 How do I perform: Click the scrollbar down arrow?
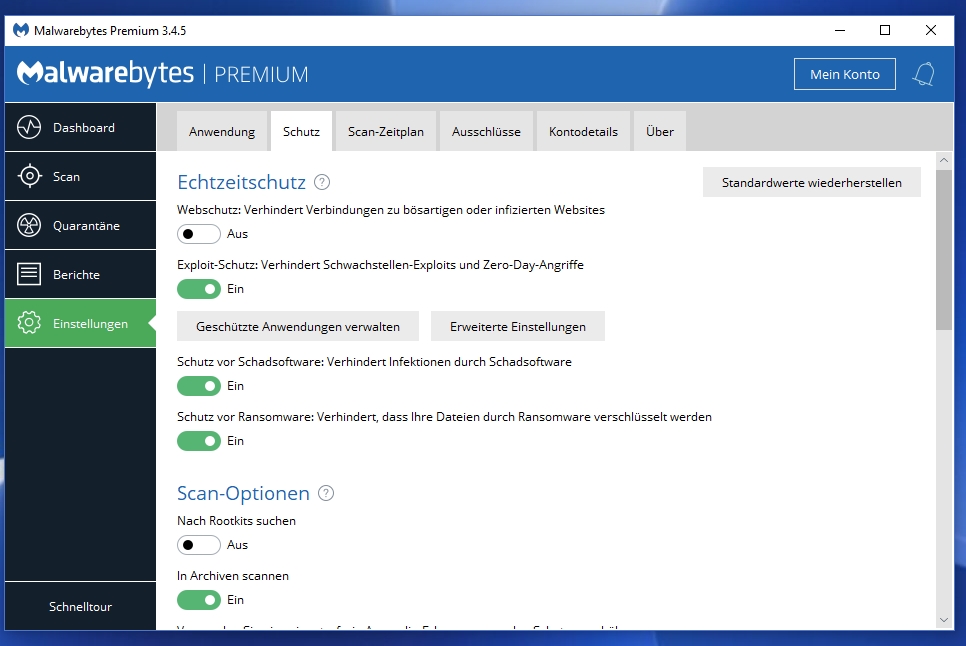pos(944,620)
